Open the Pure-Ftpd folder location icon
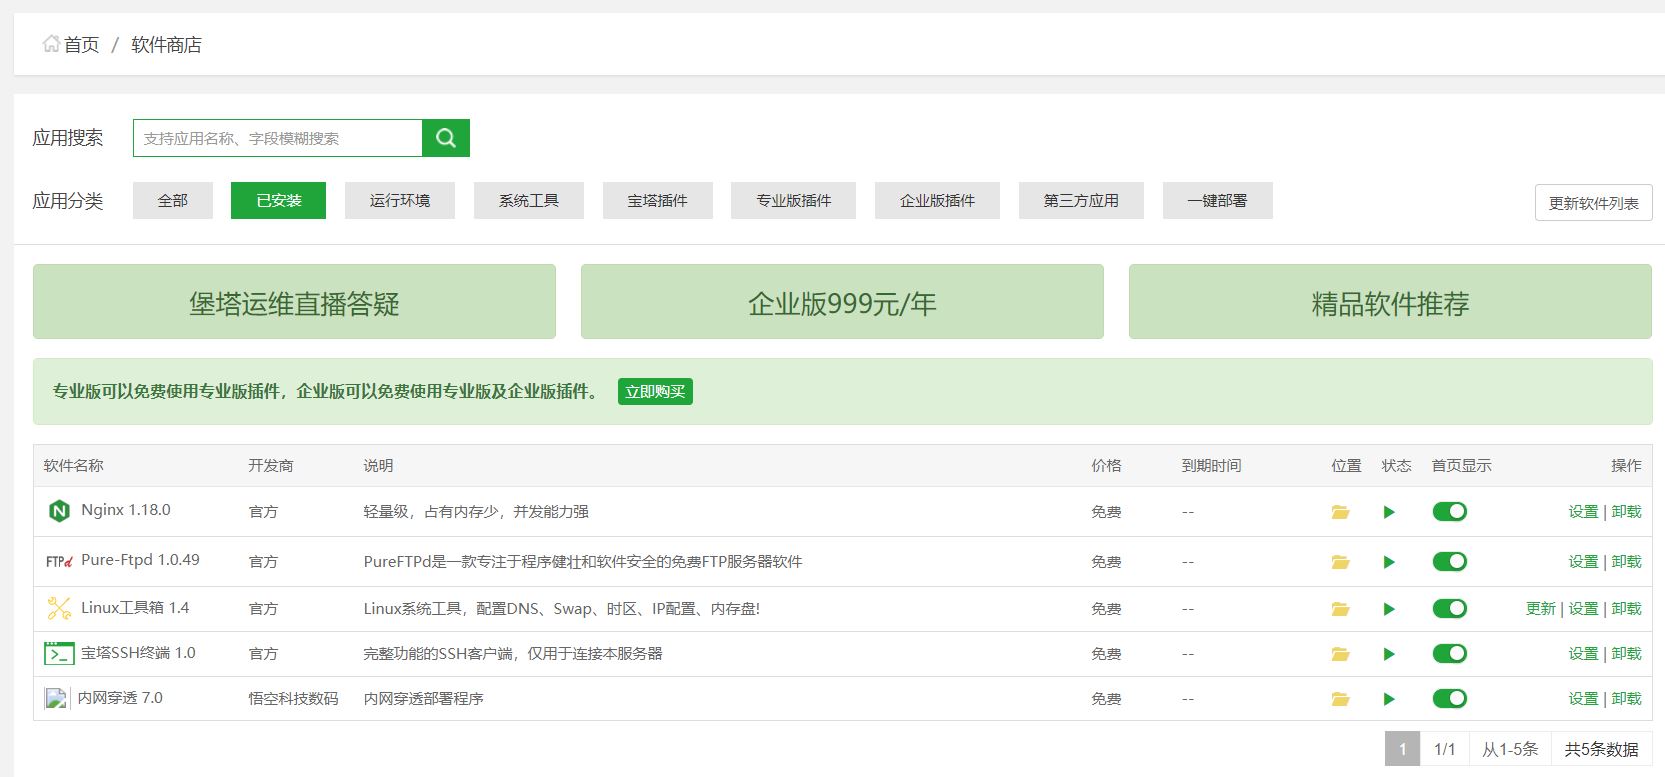 pos(1340,562)
